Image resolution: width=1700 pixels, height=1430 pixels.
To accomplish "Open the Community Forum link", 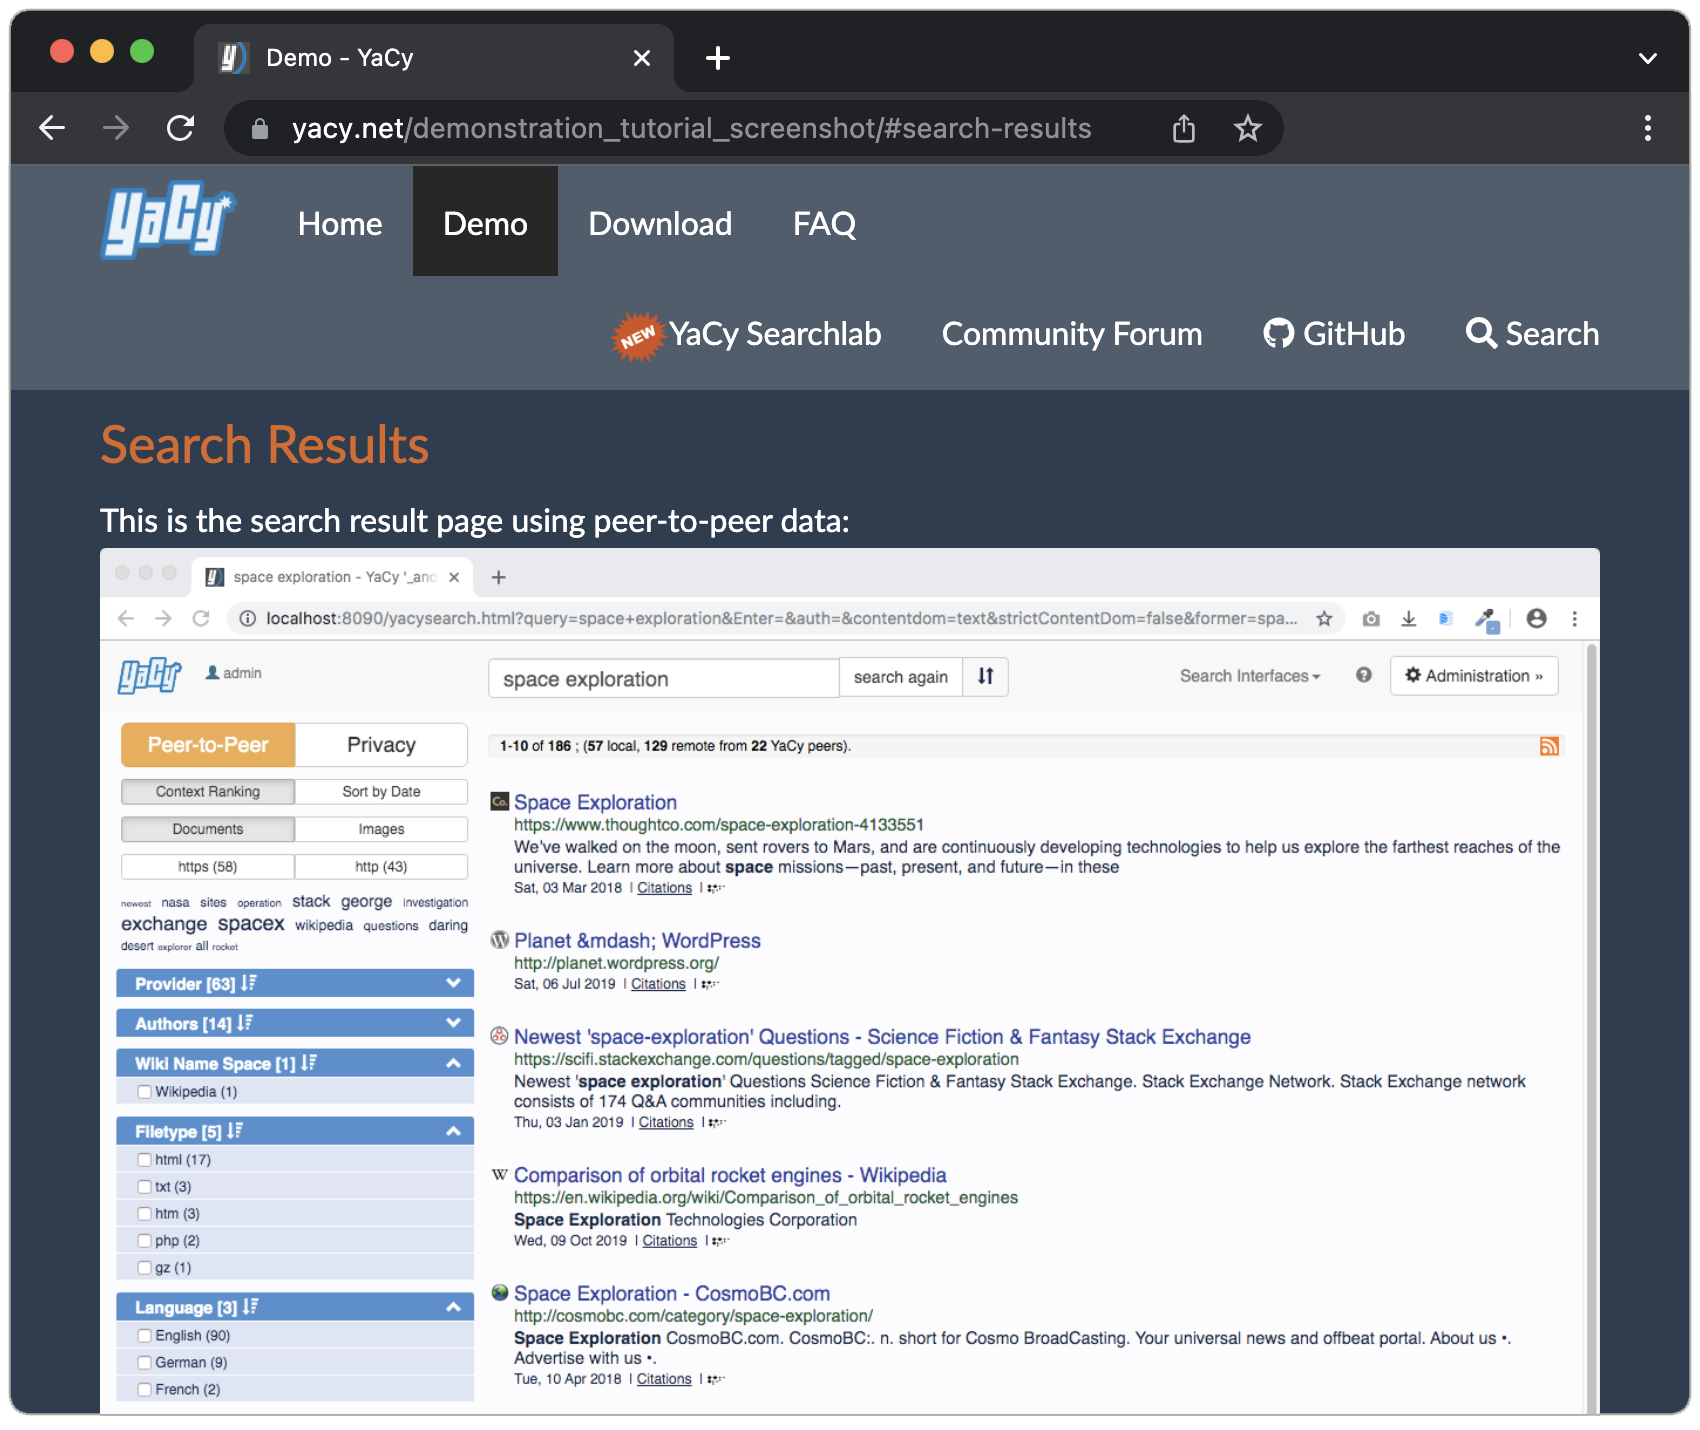I will [x=1072, y=333].
